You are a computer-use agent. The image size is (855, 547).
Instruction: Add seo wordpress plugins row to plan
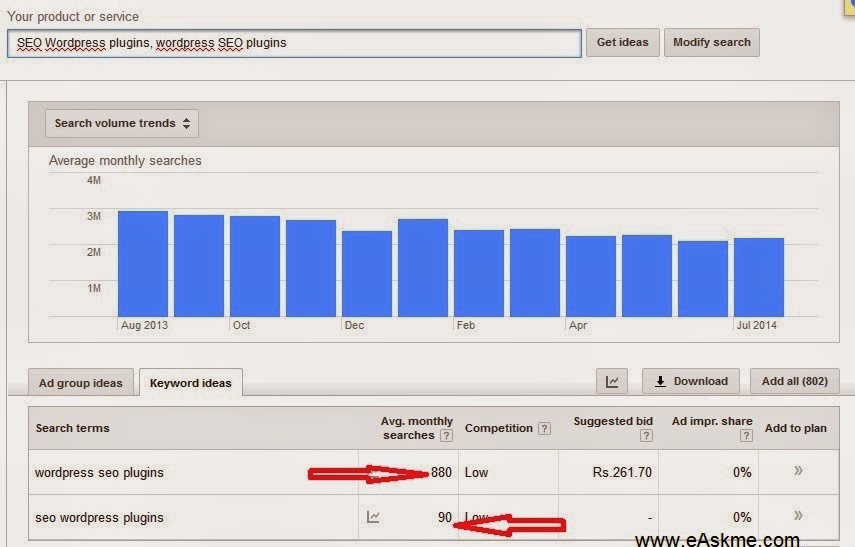[798, 515]
